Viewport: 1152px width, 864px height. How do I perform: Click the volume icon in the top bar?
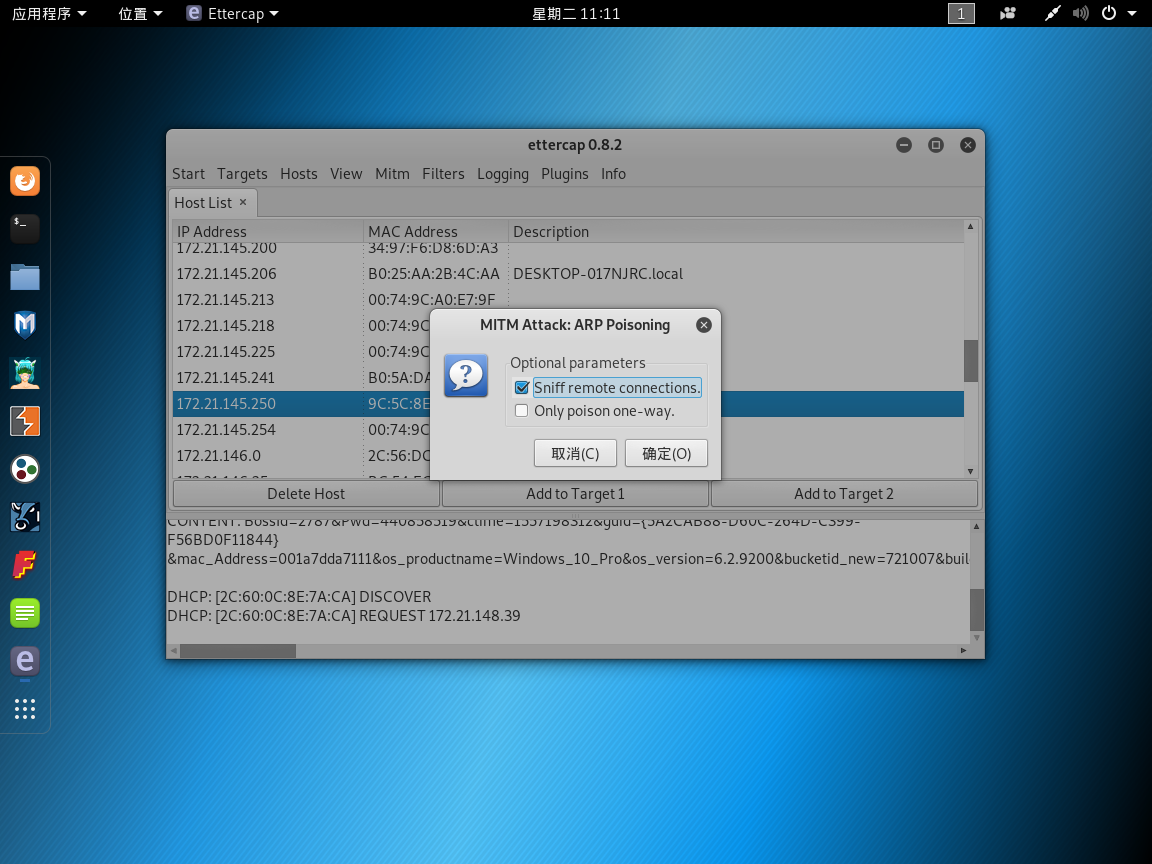1080,13
